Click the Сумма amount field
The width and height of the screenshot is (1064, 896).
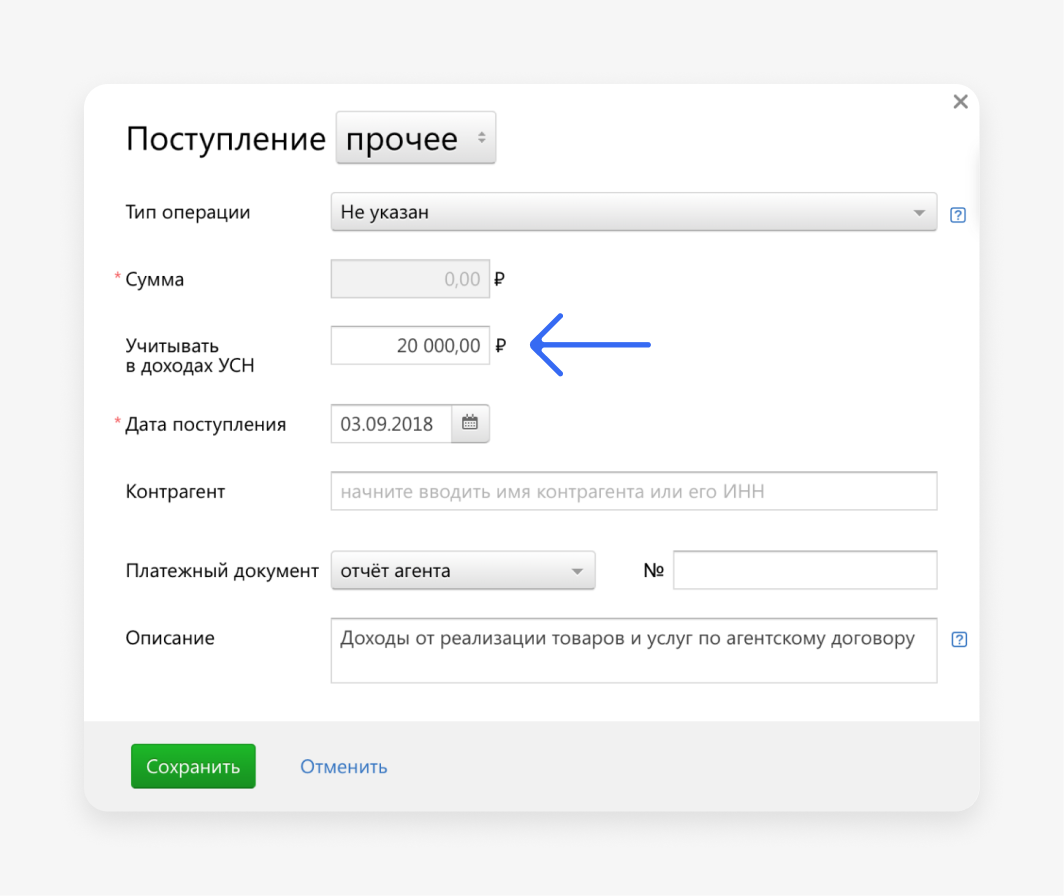[x=410, y=278]
